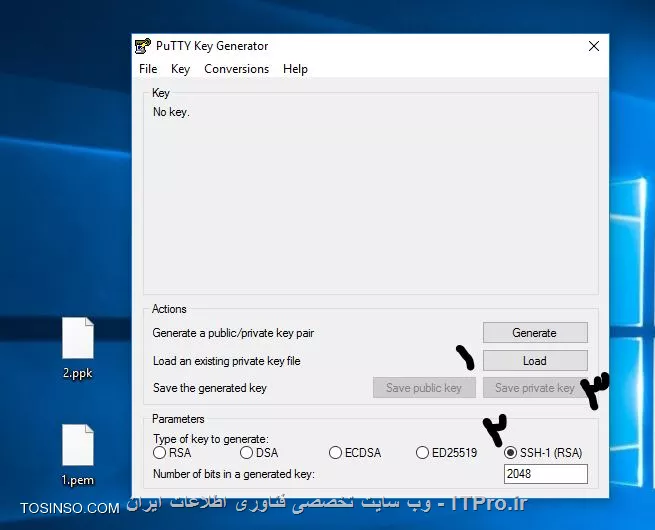Click the 'Save the generated key' label
The width and height of the screenshot is (655, 530).
(x=209, y=388)
